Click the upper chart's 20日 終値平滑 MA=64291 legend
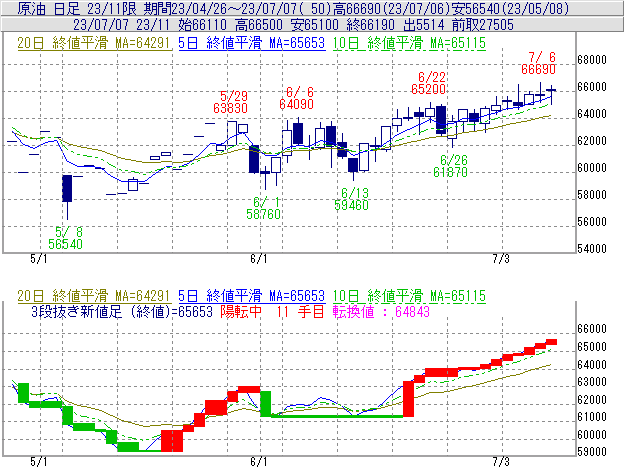Viewport: 624px width, 475px height. pos(94,43)
